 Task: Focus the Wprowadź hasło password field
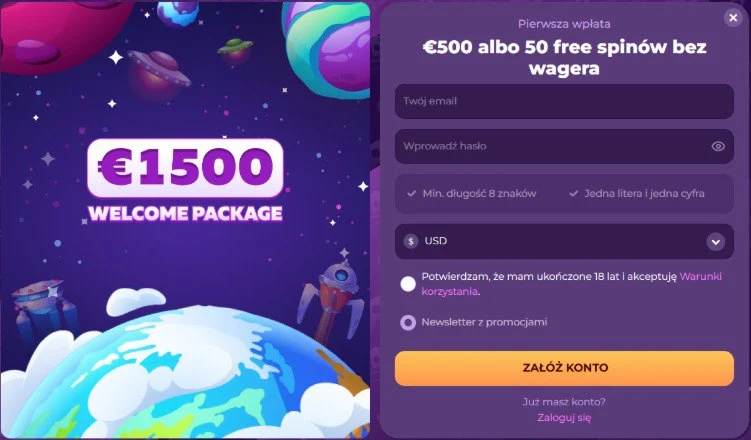pos(564,147)
